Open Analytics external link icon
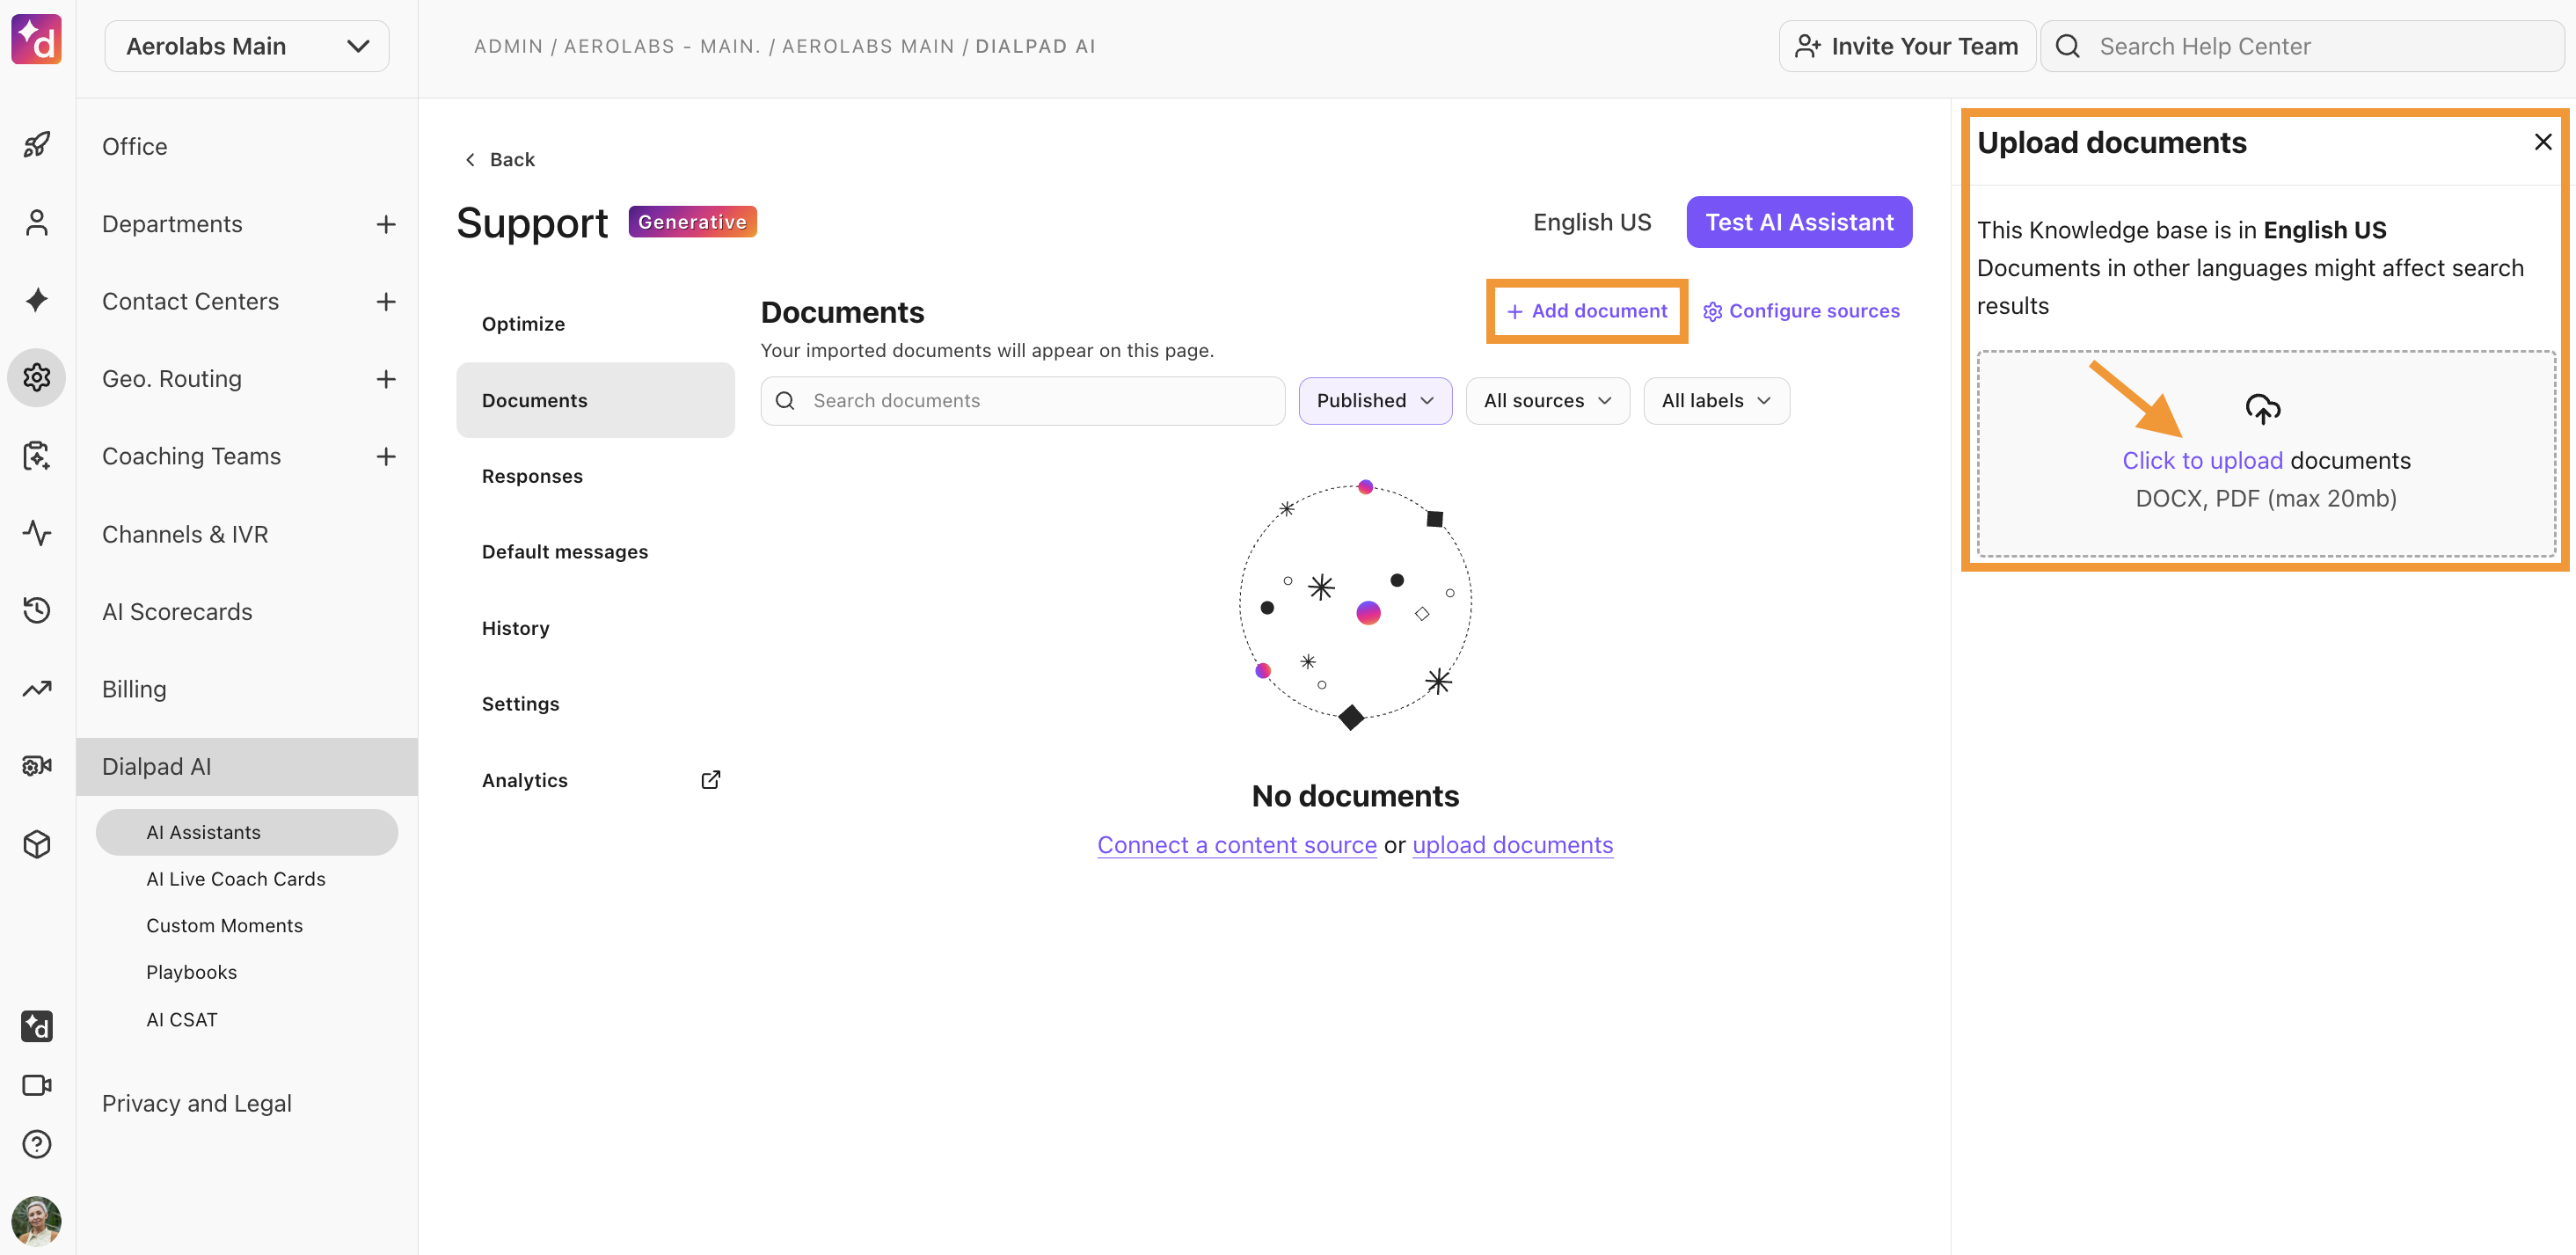Image resolution: width=2576 pixels, height=1255 pixels. tap(711, 780)
